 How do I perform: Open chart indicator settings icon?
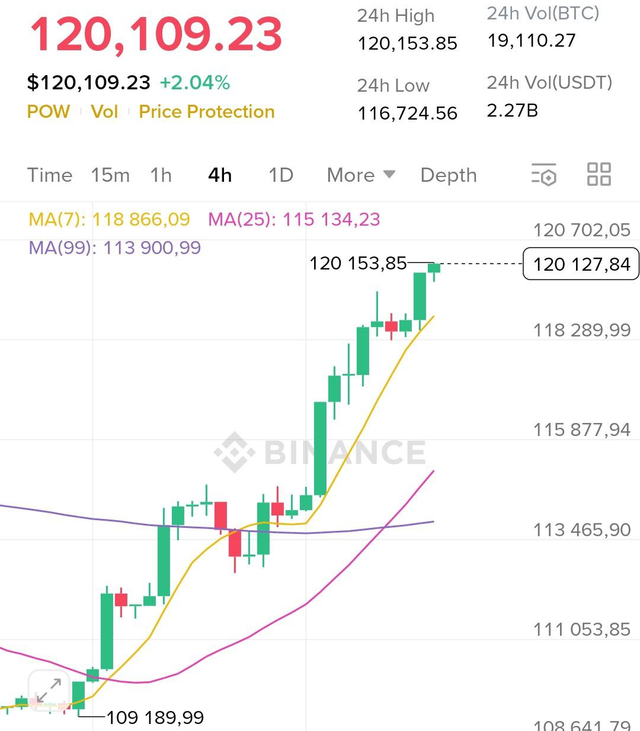click(544, 175)
